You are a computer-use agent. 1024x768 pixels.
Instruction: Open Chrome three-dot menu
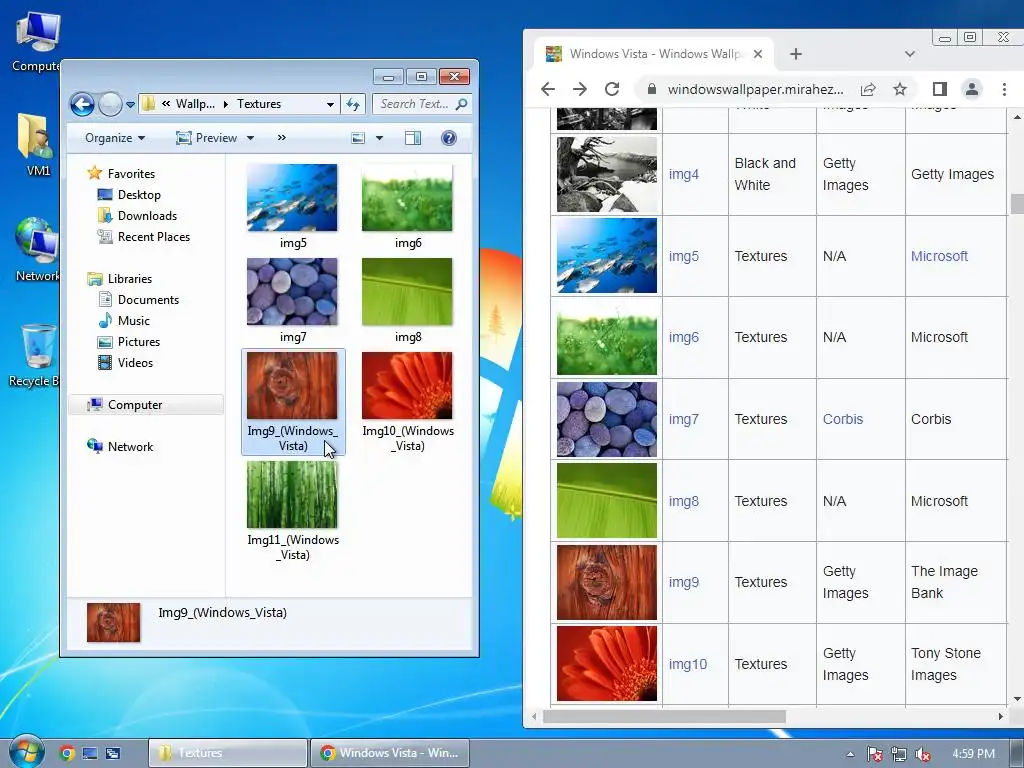point(1004,89)
